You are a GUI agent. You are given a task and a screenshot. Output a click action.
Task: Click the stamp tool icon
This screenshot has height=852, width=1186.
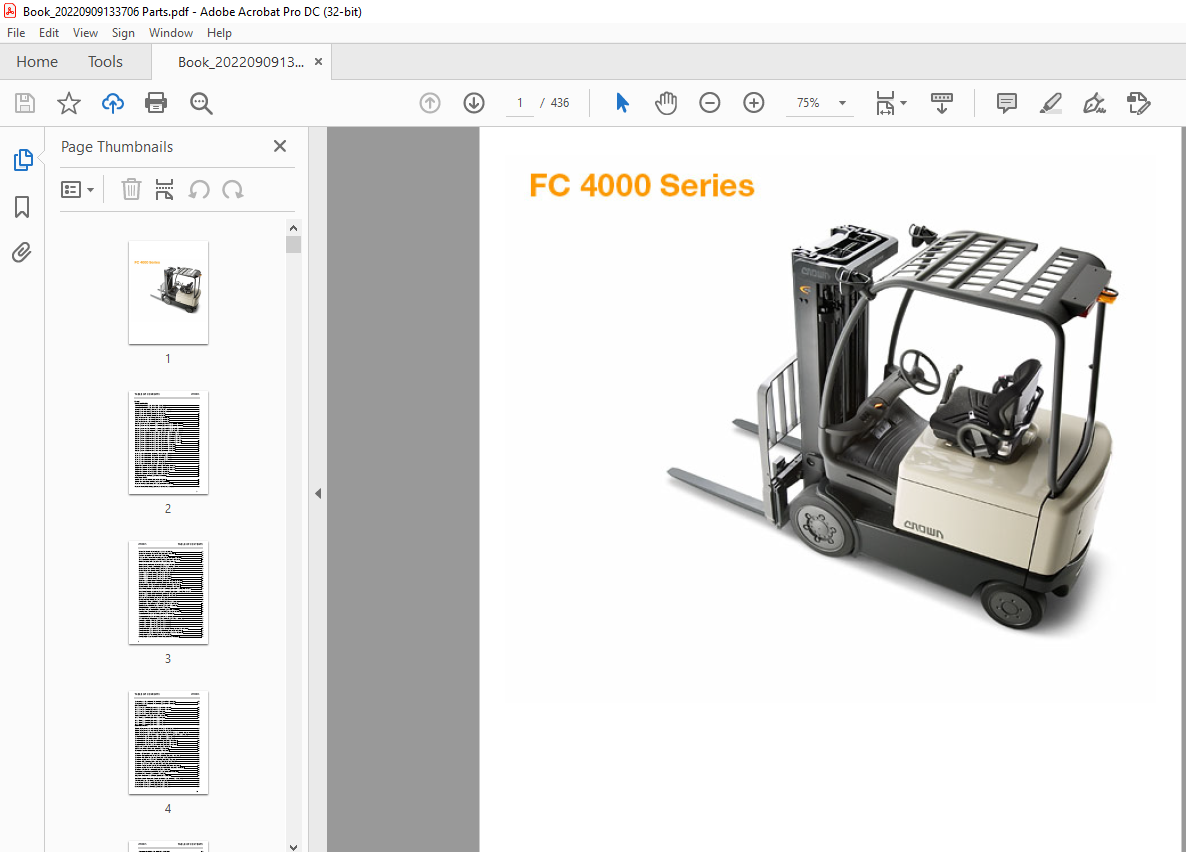pyautogui.click(x=1138, y=103)
